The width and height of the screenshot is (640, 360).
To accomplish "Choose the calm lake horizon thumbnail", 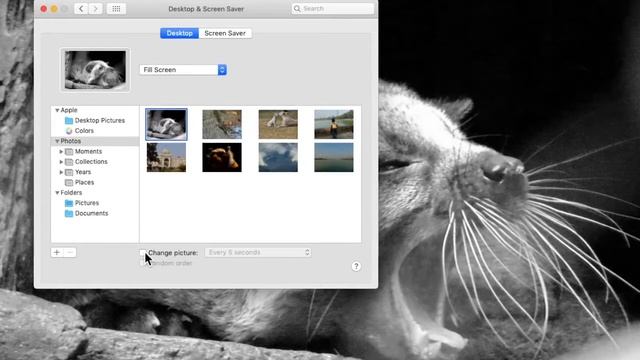I will pos(334,157).
